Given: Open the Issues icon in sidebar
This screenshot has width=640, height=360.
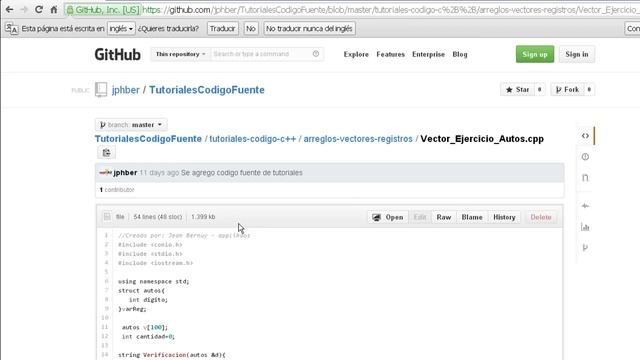Looking at the screenshot, I should coord(585,157).
